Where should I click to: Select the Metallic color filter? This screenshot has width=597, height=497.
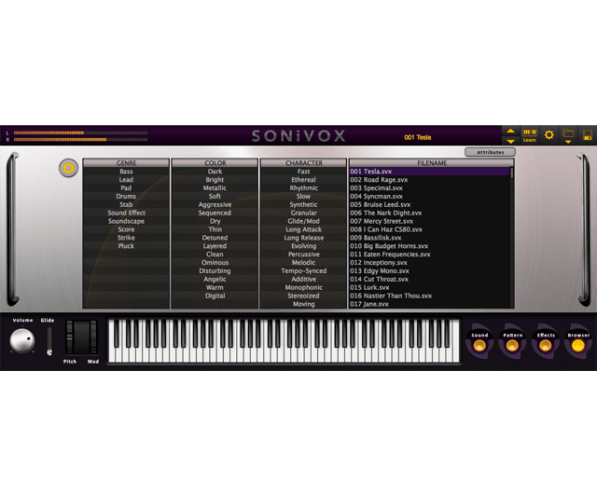click(215, 188)
